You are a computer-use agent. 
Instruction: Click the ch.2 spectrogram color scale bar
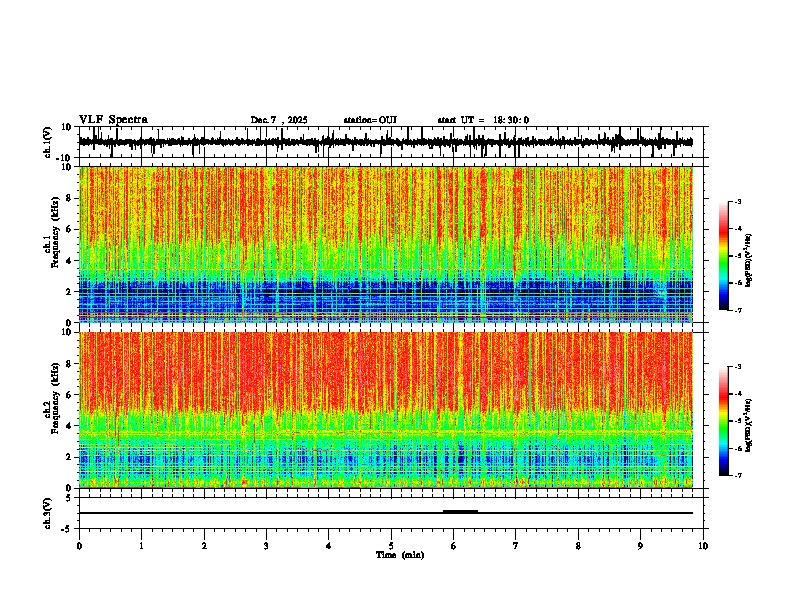click(x=723, y=421)
